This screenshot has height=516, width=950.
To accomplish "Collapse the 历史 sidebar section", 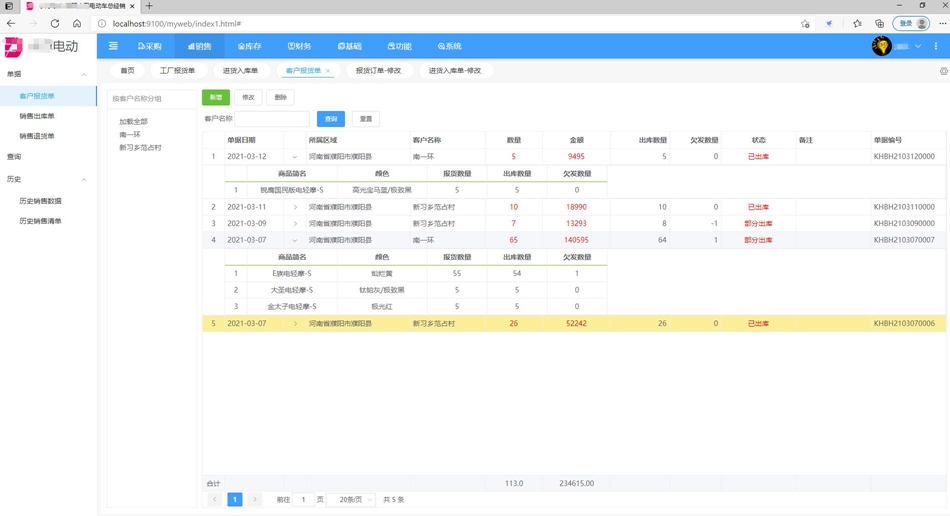I will point(84,180).
